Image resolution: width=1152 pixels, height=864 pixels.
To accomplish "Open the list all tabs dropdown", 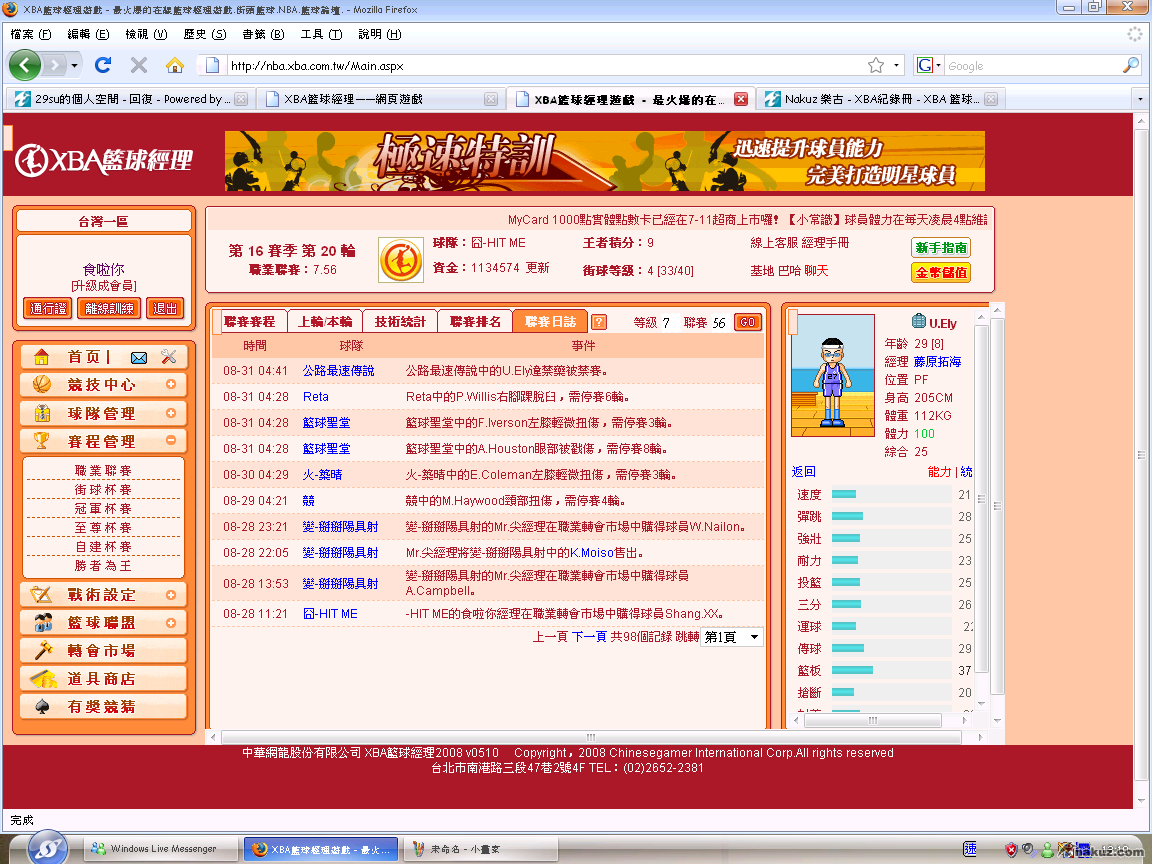I will click(1140, 98).
